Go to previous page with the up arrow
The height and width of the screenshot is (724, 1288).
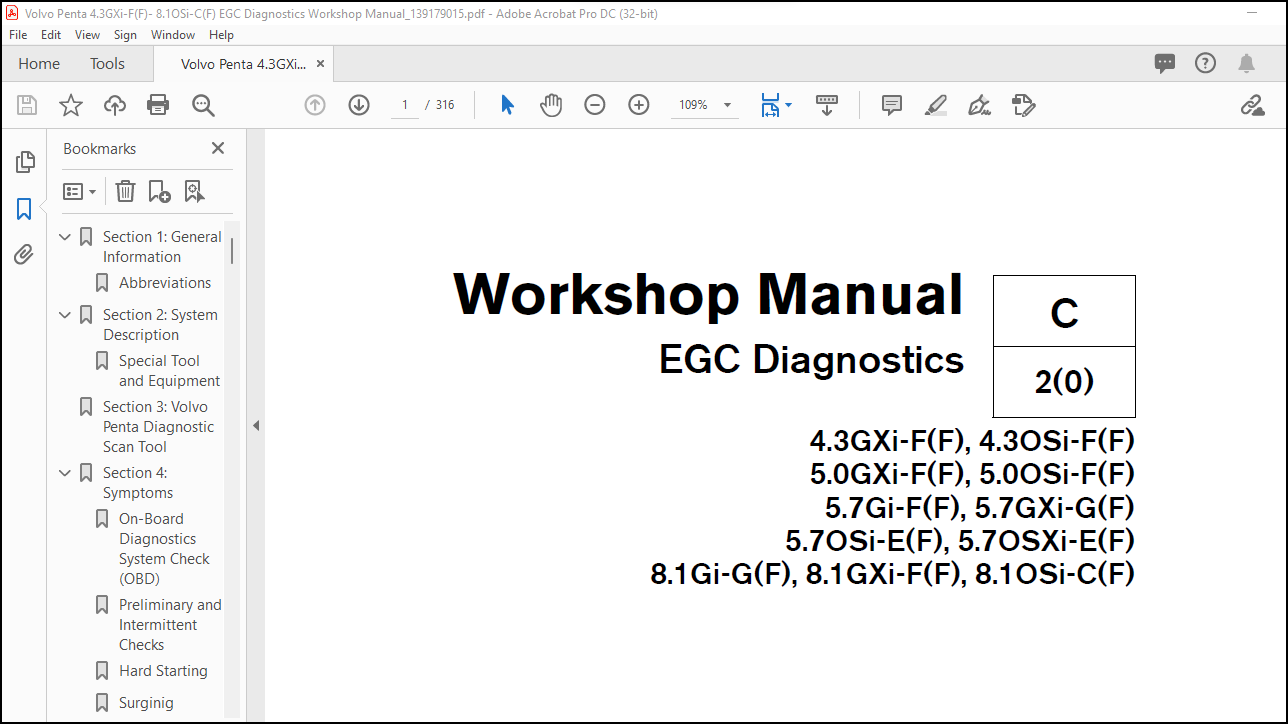pos(315,105)
